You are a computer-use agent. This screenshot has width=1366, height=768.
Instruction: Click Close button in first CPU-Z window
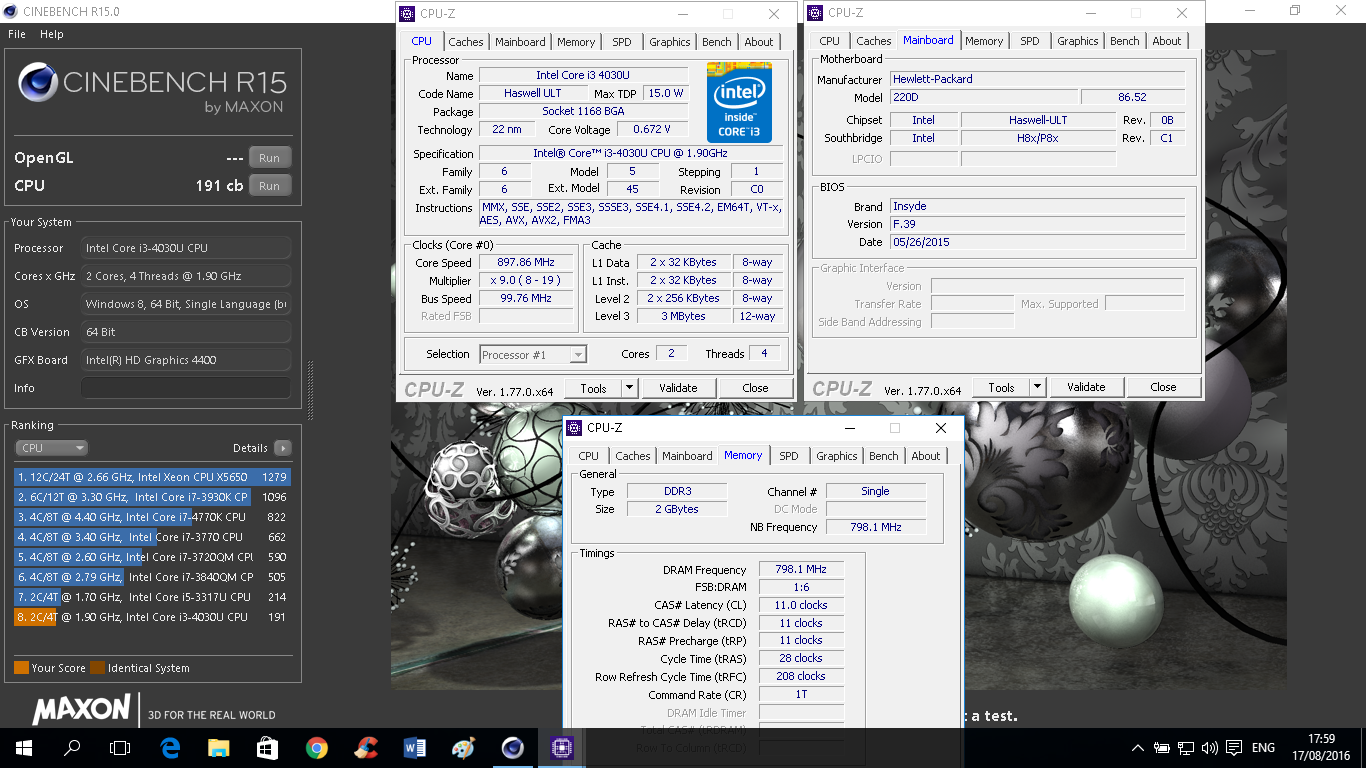click(x=755, y=388)
